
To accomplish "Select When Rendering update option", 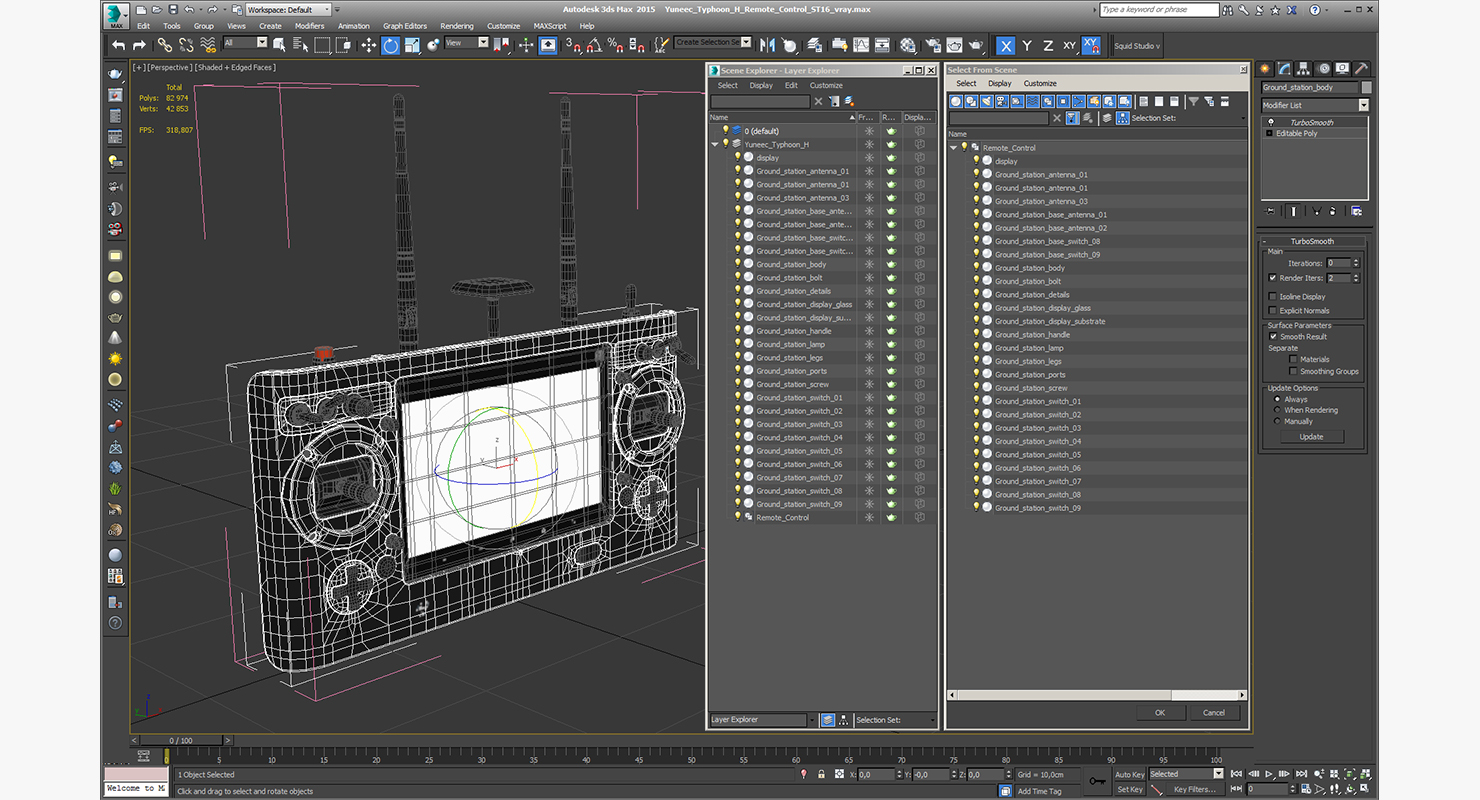I will click(x=1277, y=410).
